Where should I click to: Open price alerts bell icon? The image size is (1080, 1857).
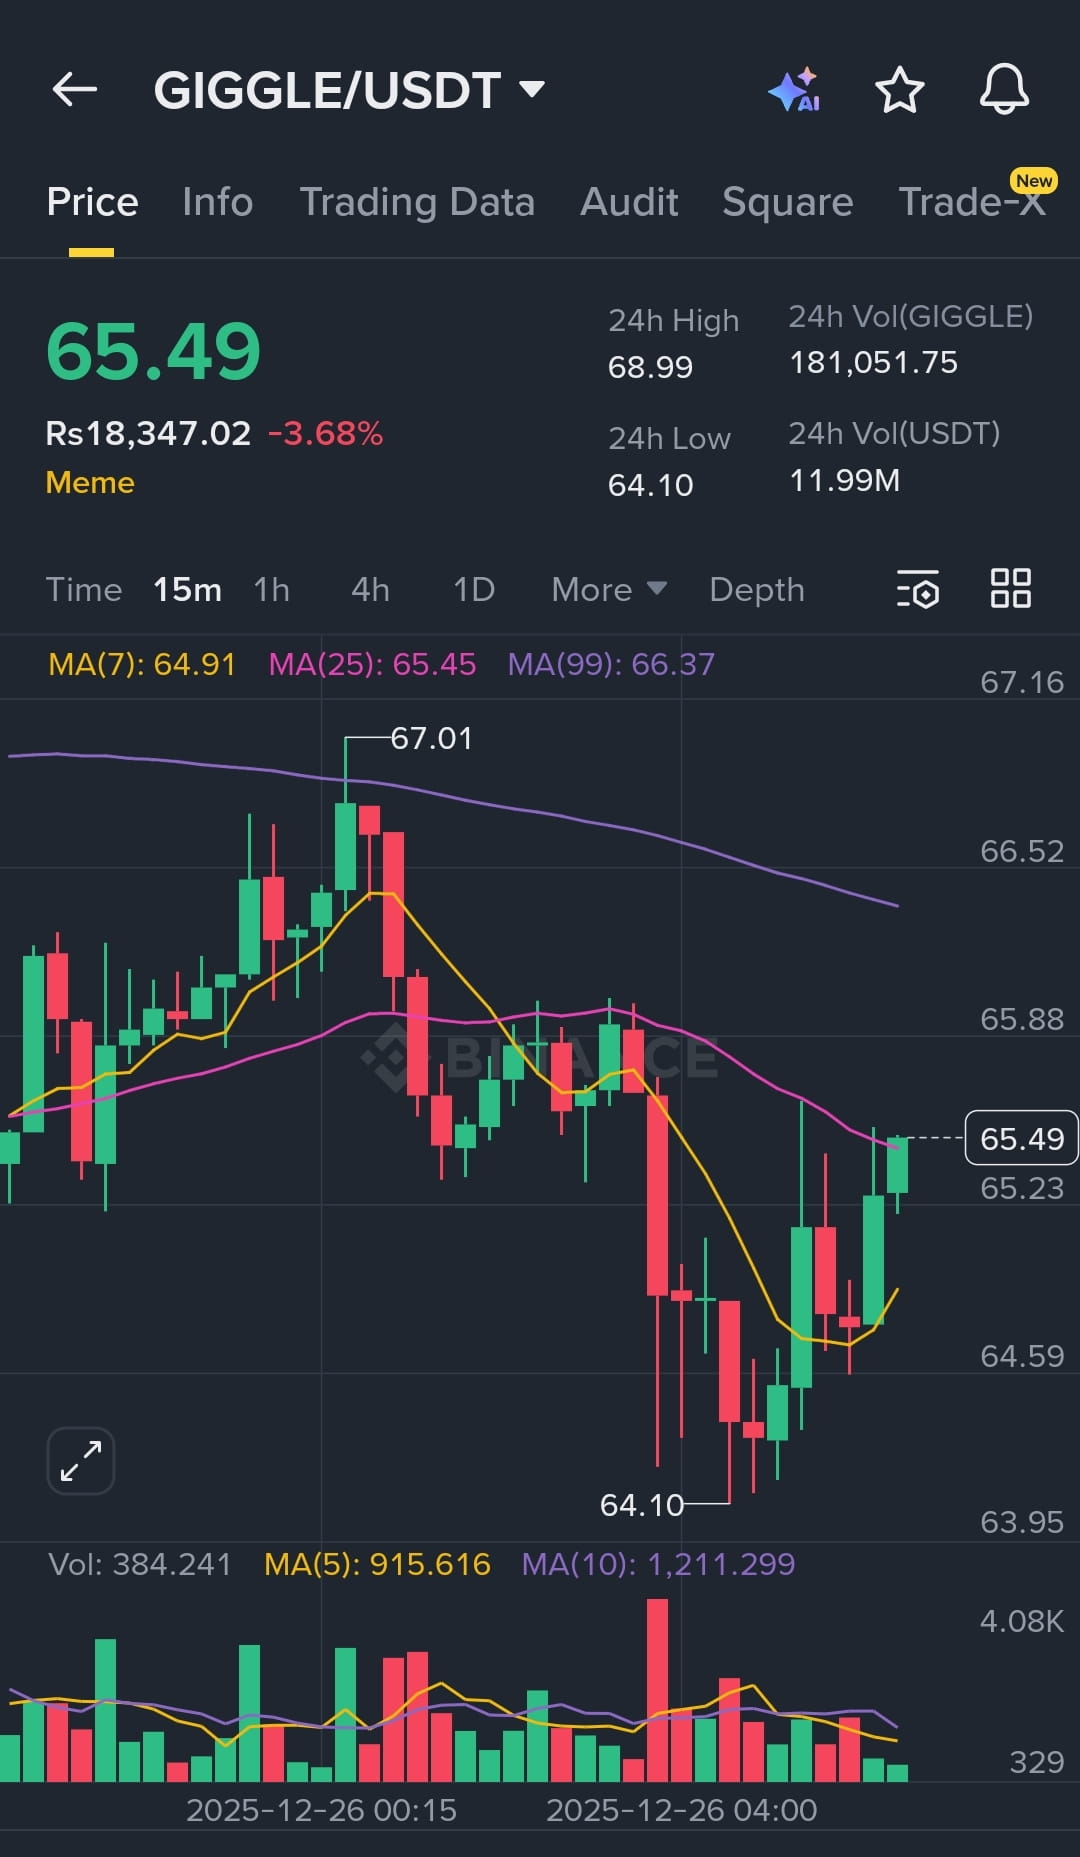[x=1003, y=90]
